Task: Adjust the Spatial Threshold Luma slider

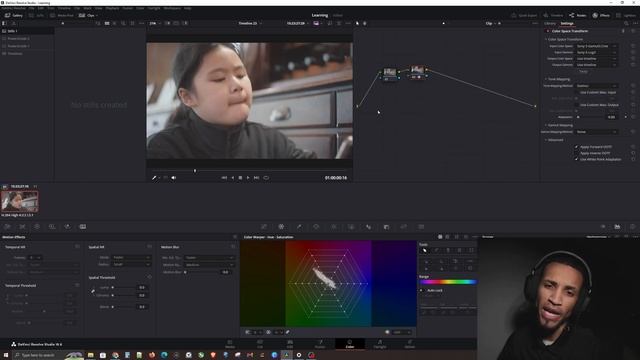Action: 123,287
